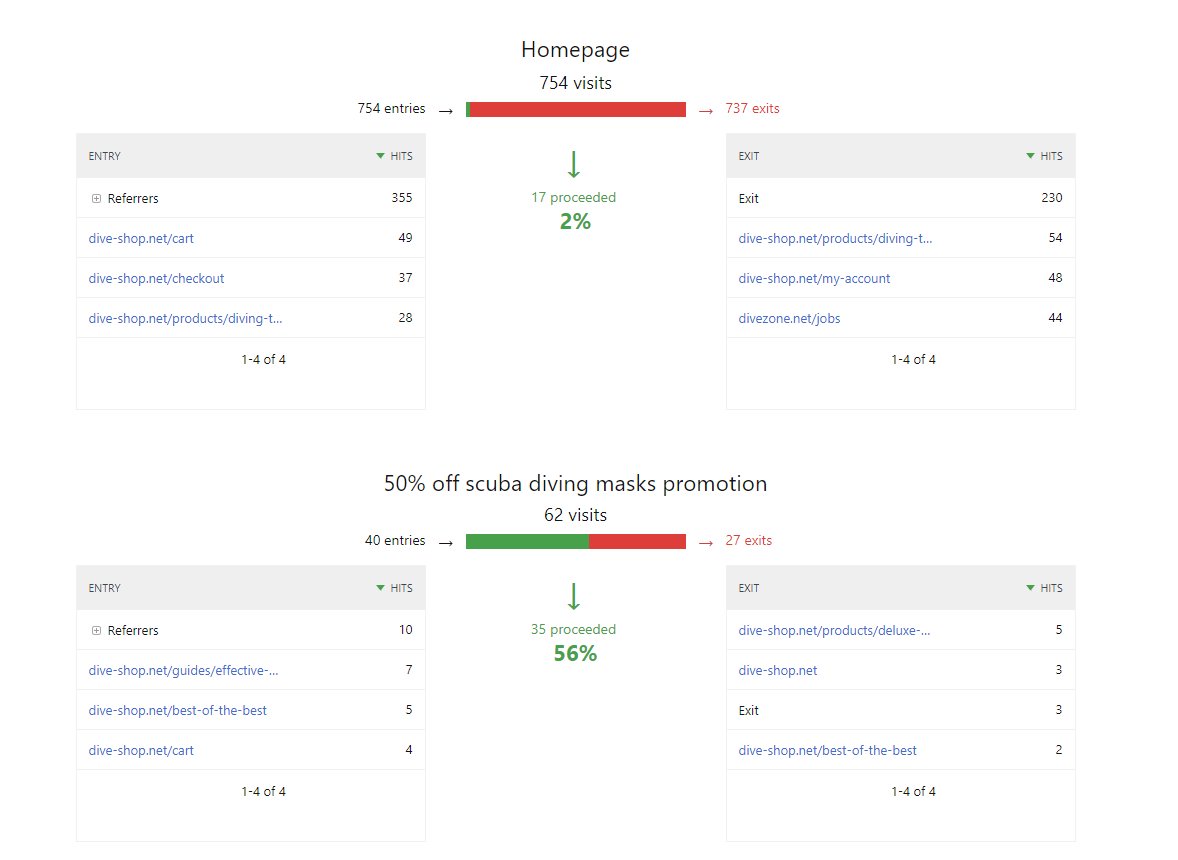Click the Hits sort icon in Homepage exit table
The height and width of the screenshot is (860, 1178).
point(1030,156)
